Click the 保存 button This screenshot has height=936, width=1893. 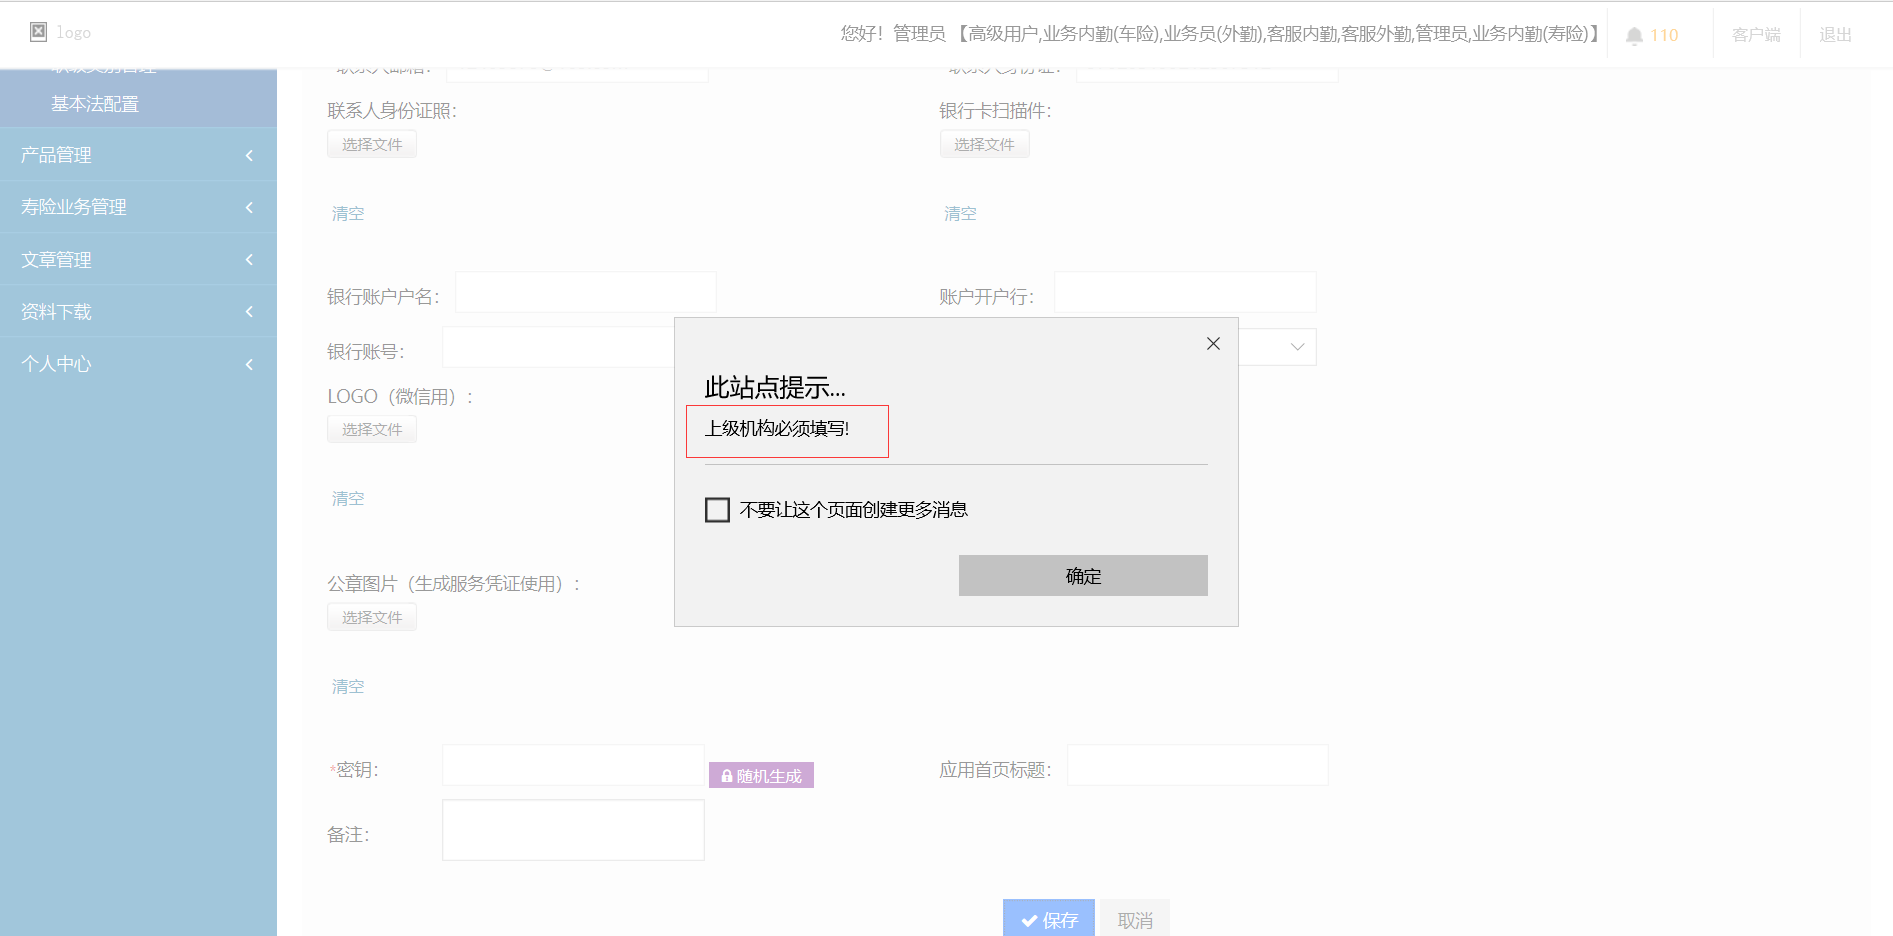pyautogui.click(x=1048, y=919)
